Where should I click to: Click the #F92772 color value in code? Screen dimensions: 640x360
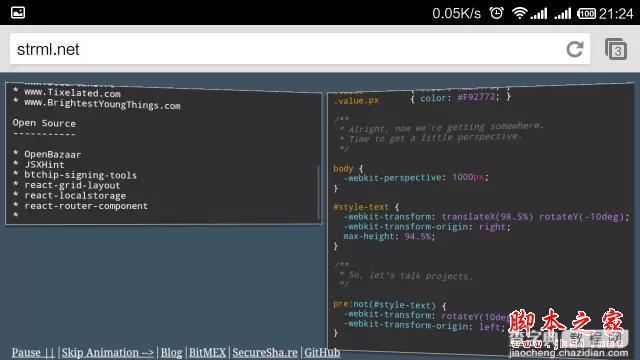pyautogui.click(x=476, y=97)
